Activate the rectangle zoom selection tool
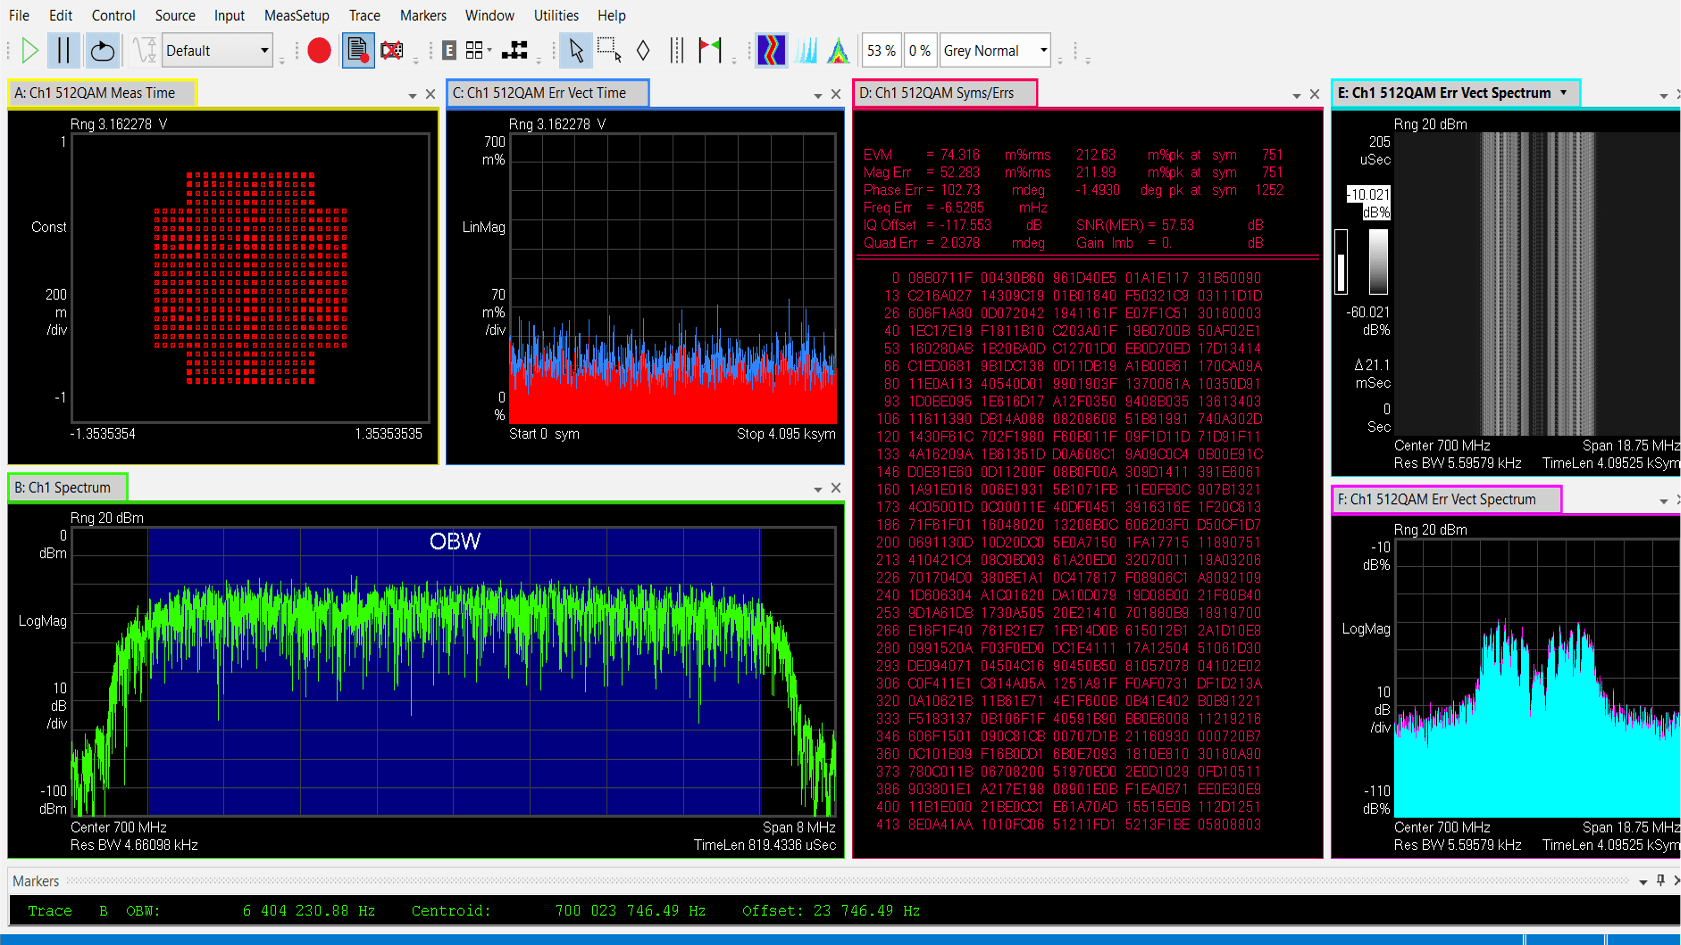The width and height of the screenshot is (1681, 945). (x=606, y=48)
